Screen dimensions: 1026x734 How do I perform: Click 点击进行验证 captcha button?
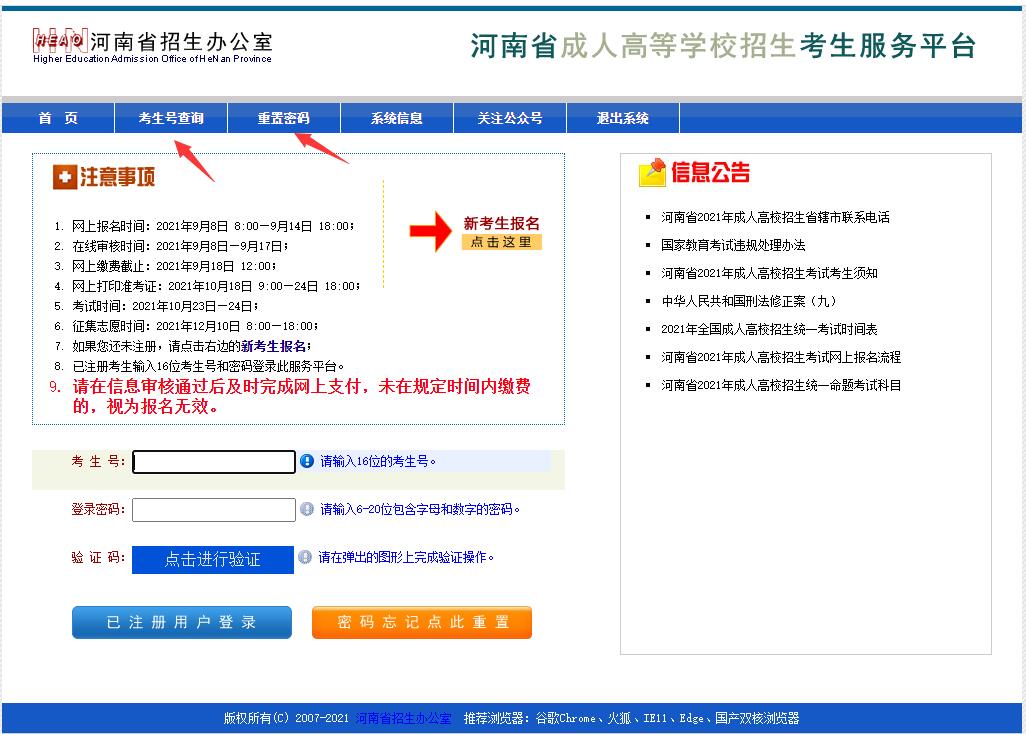pos(213,559)
